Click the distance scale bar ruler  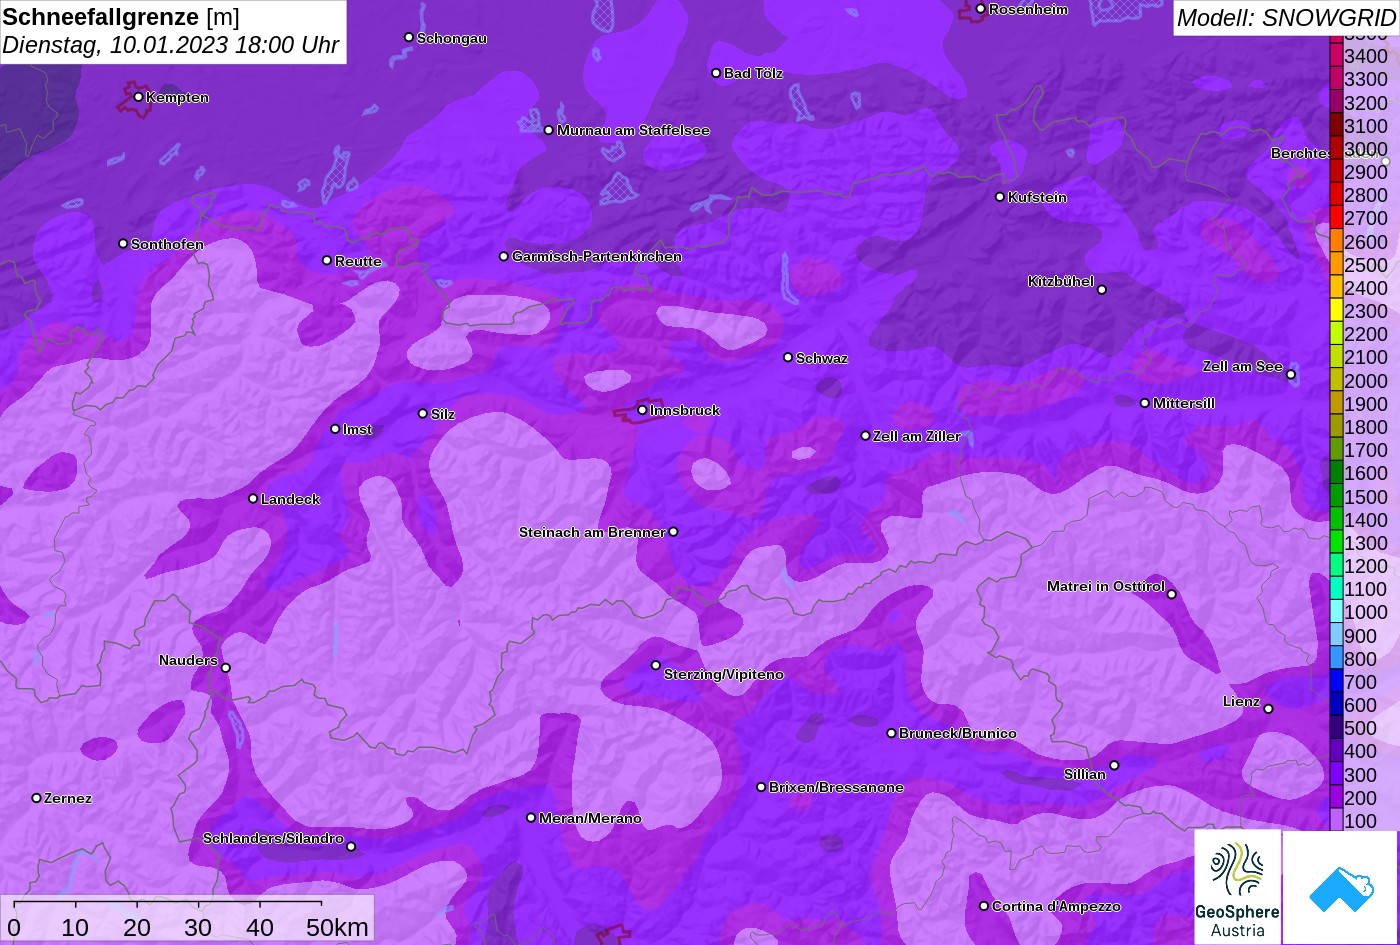[x=167, y=904]
